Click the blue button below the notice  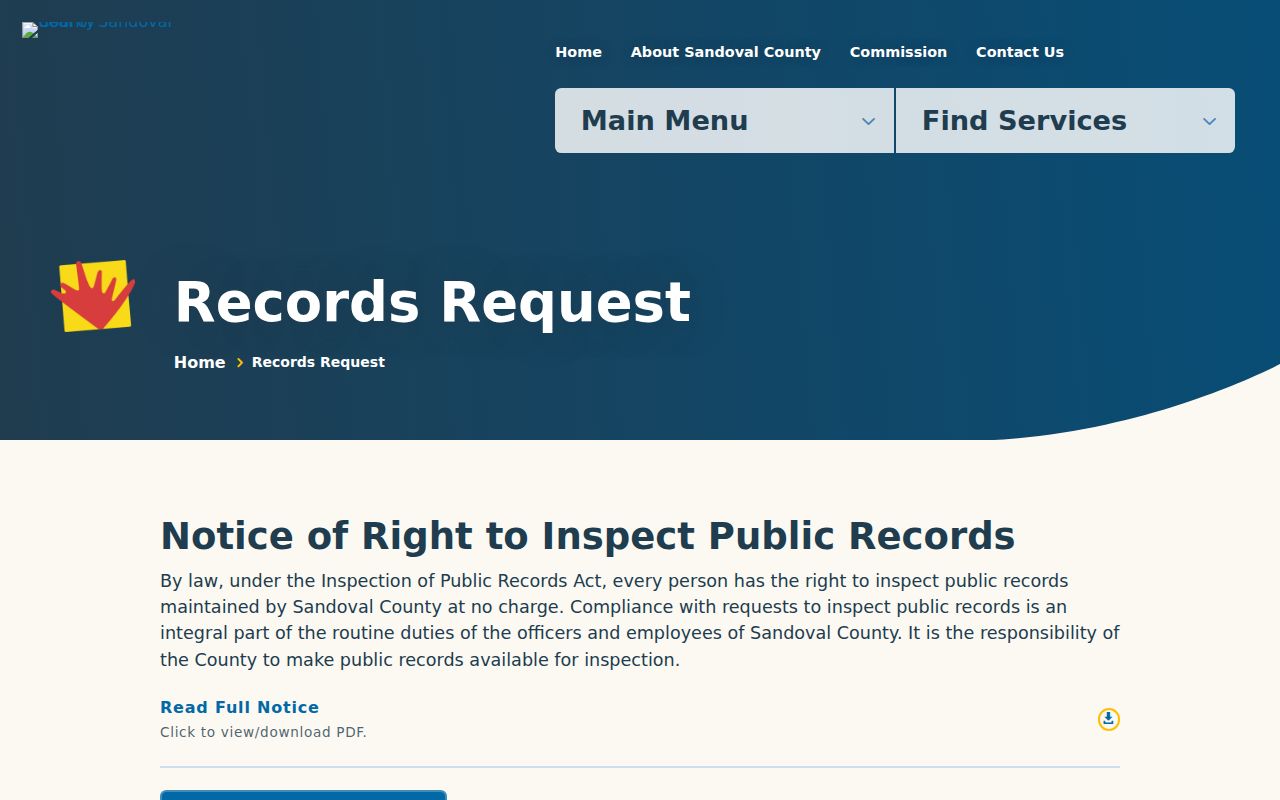pos(303,795)
